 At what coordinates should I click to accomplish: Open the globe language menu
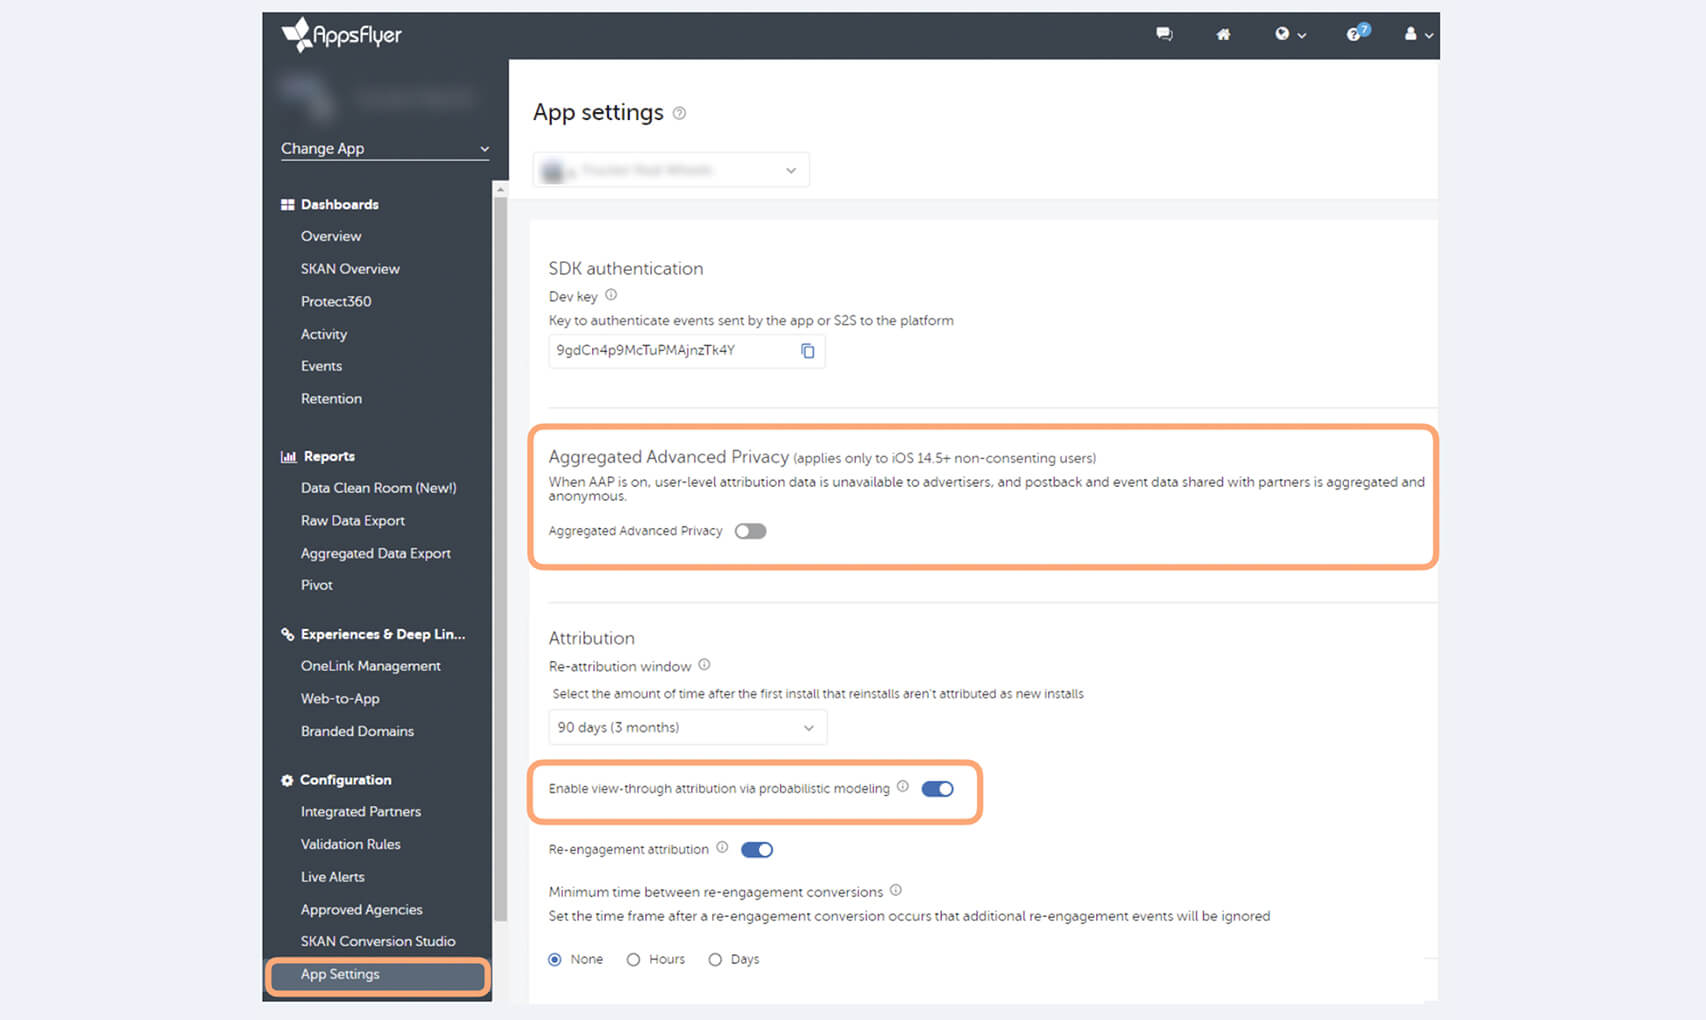[x=1290, y=34]
